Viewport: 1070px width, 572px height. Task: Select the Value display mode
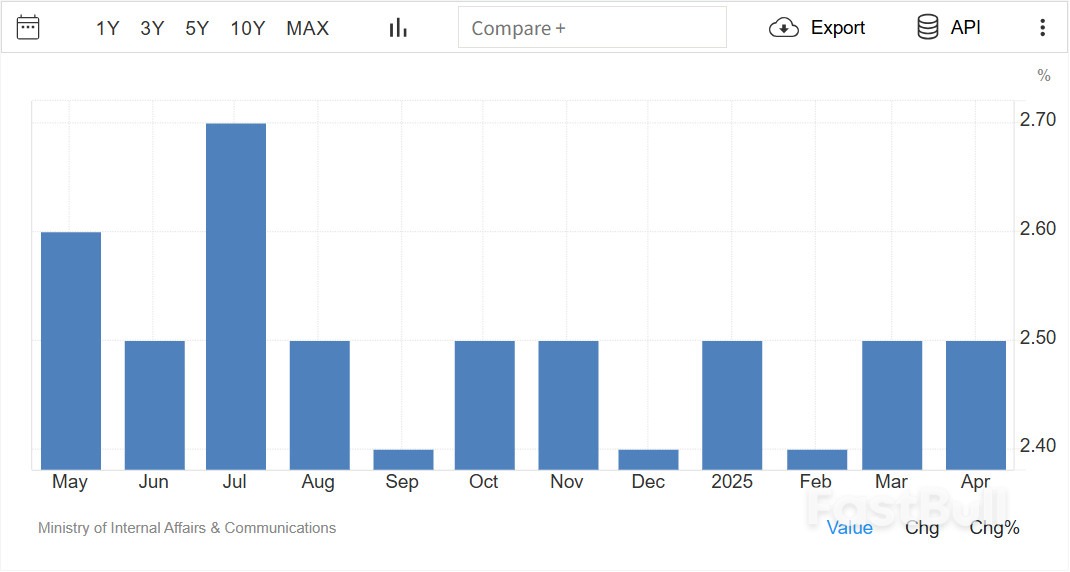[850, 528]
